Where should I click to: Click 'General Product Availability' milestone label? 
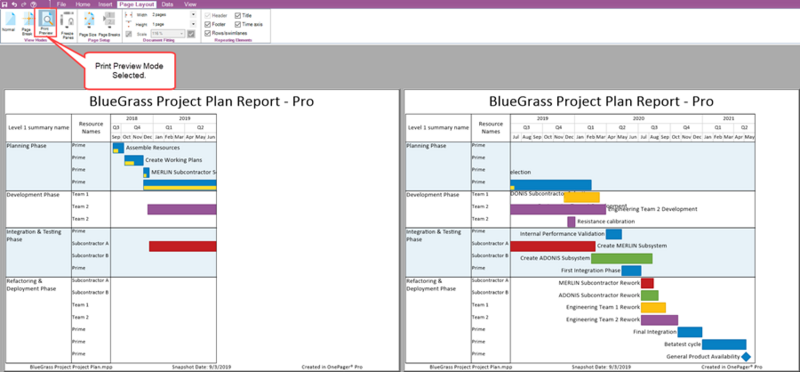[703, 356]
